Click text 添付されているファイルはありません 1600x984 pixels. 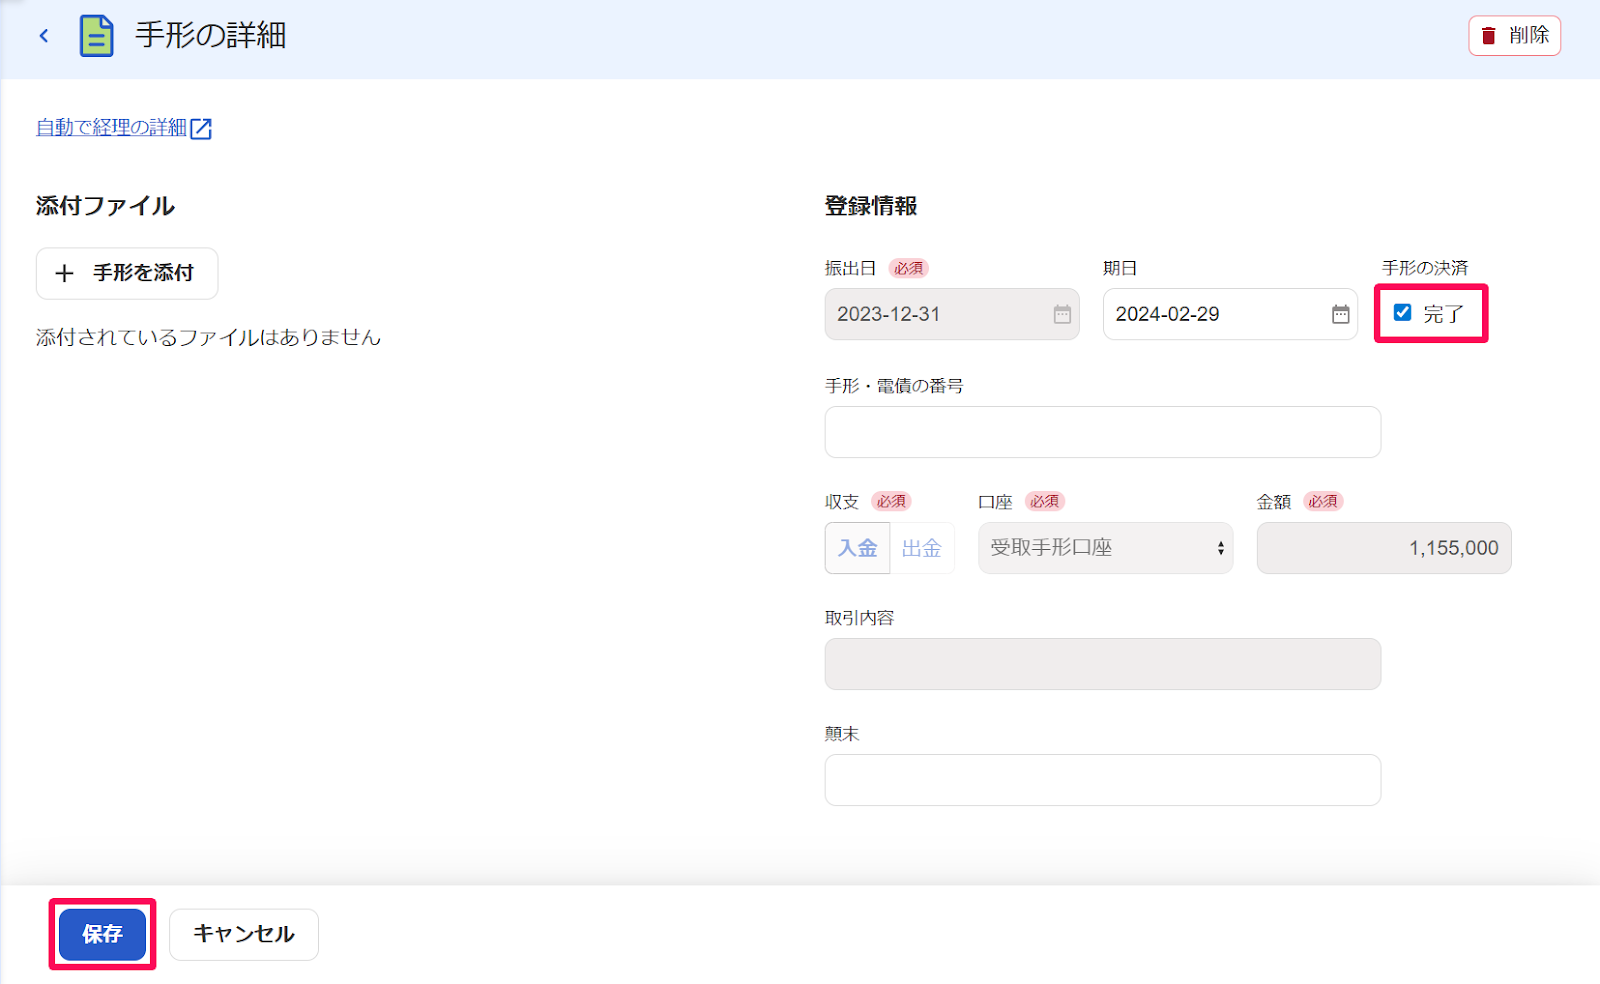tap(208, 337)
